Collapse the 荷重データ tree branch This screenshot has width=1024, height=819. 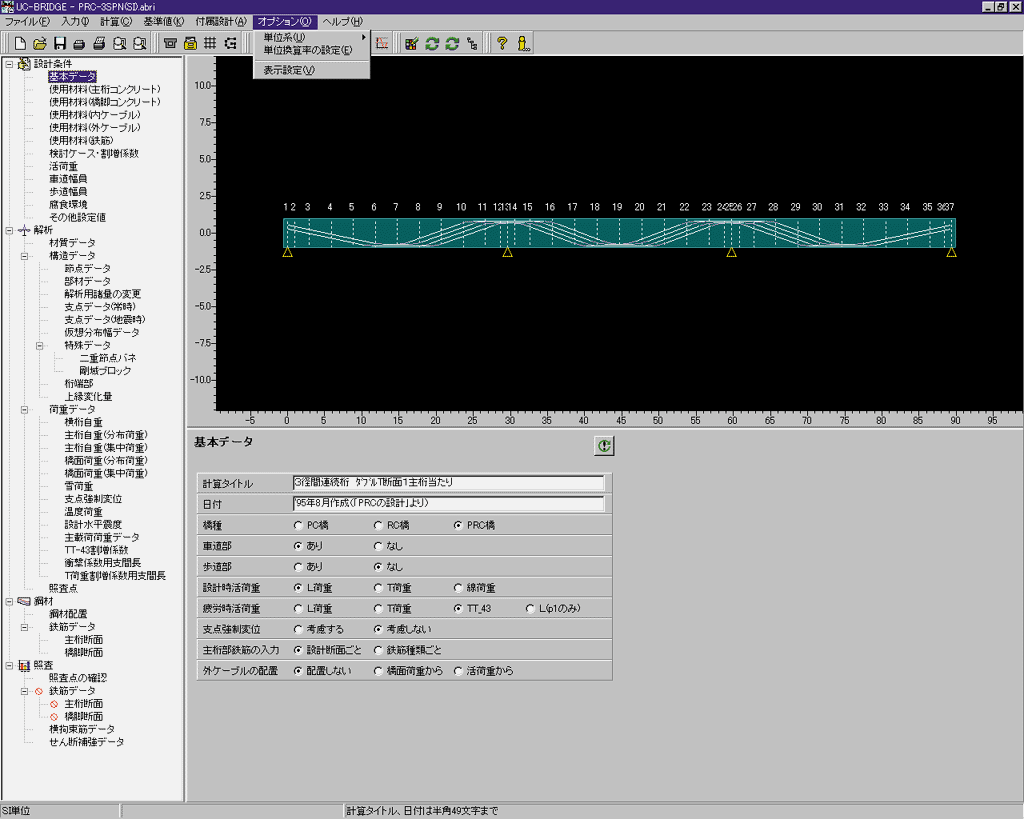click(x=25, y=410)
